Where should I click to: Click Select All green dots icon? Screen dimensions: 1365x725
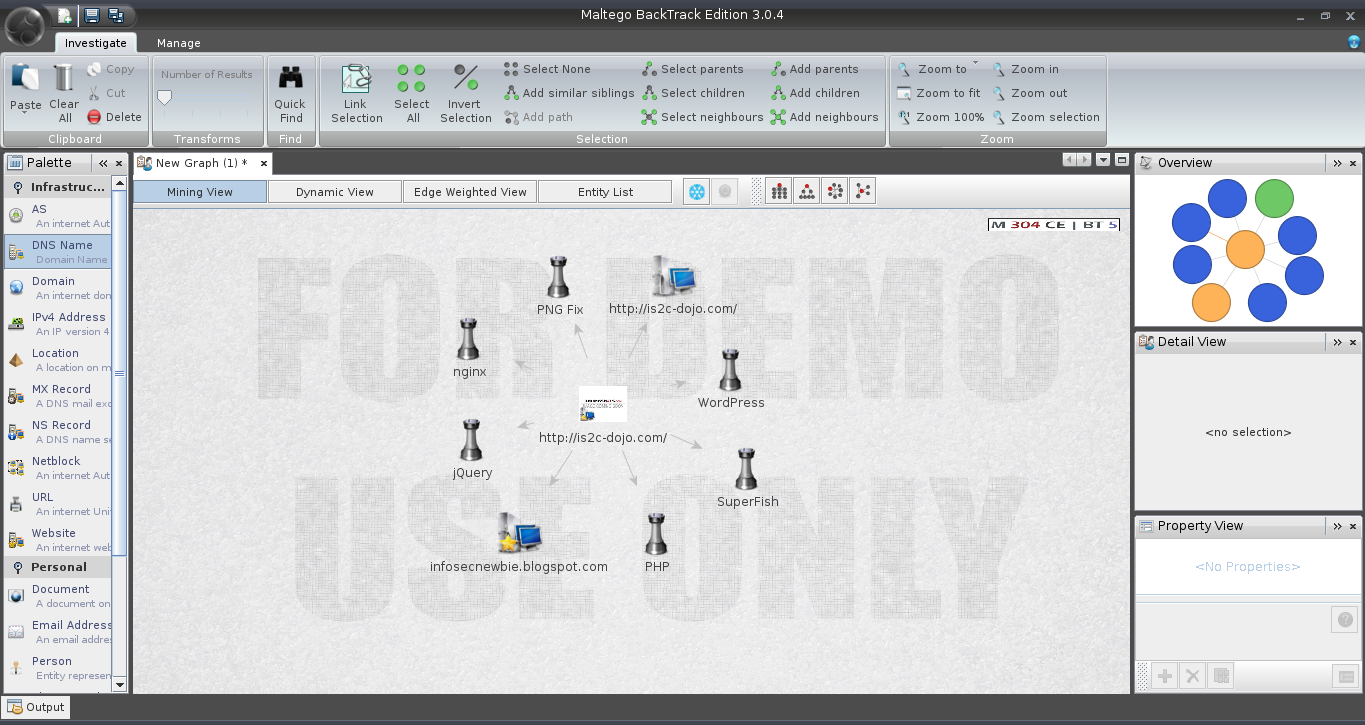point(411,93)
